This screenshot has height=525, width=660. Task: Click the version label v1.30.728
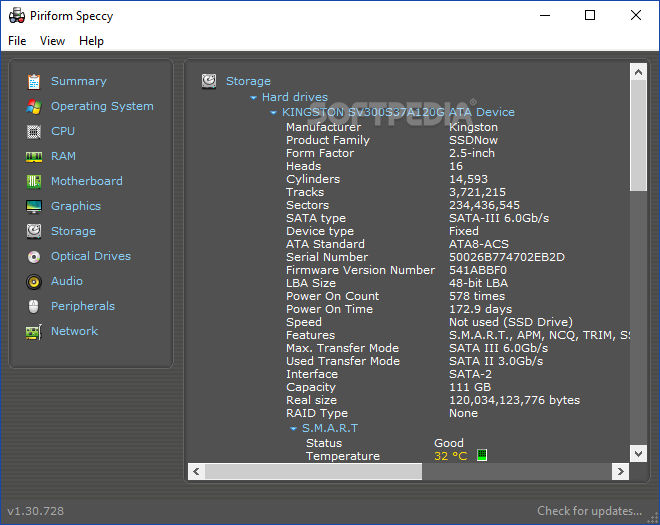coord(36,511)
